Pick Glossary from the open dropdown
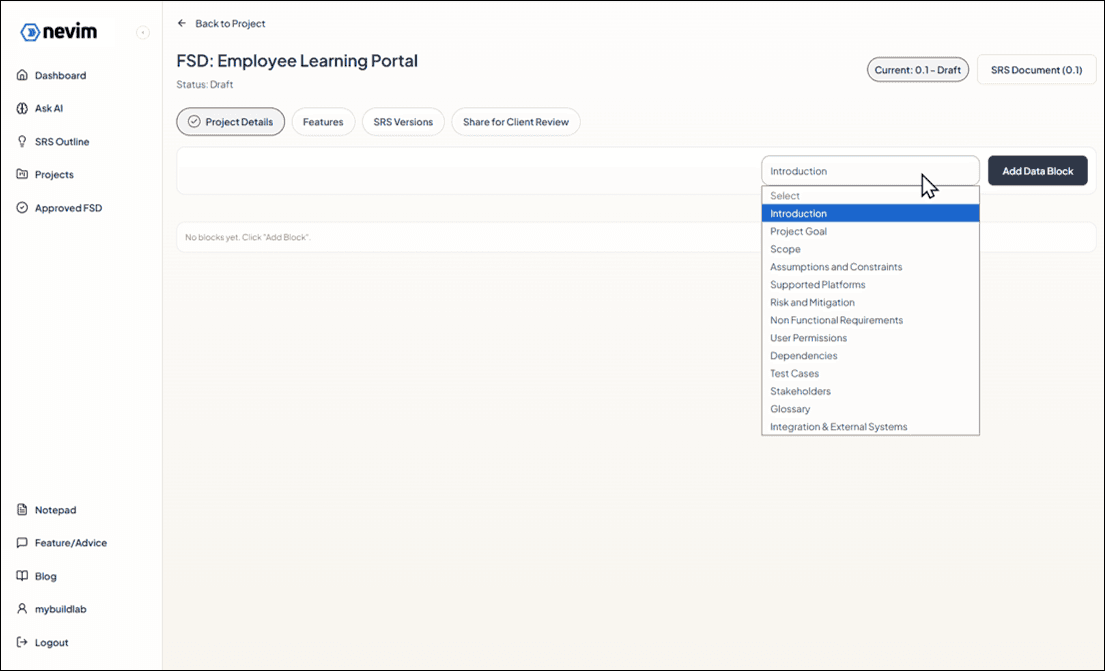1105x671 pixels. click(789, 408)
